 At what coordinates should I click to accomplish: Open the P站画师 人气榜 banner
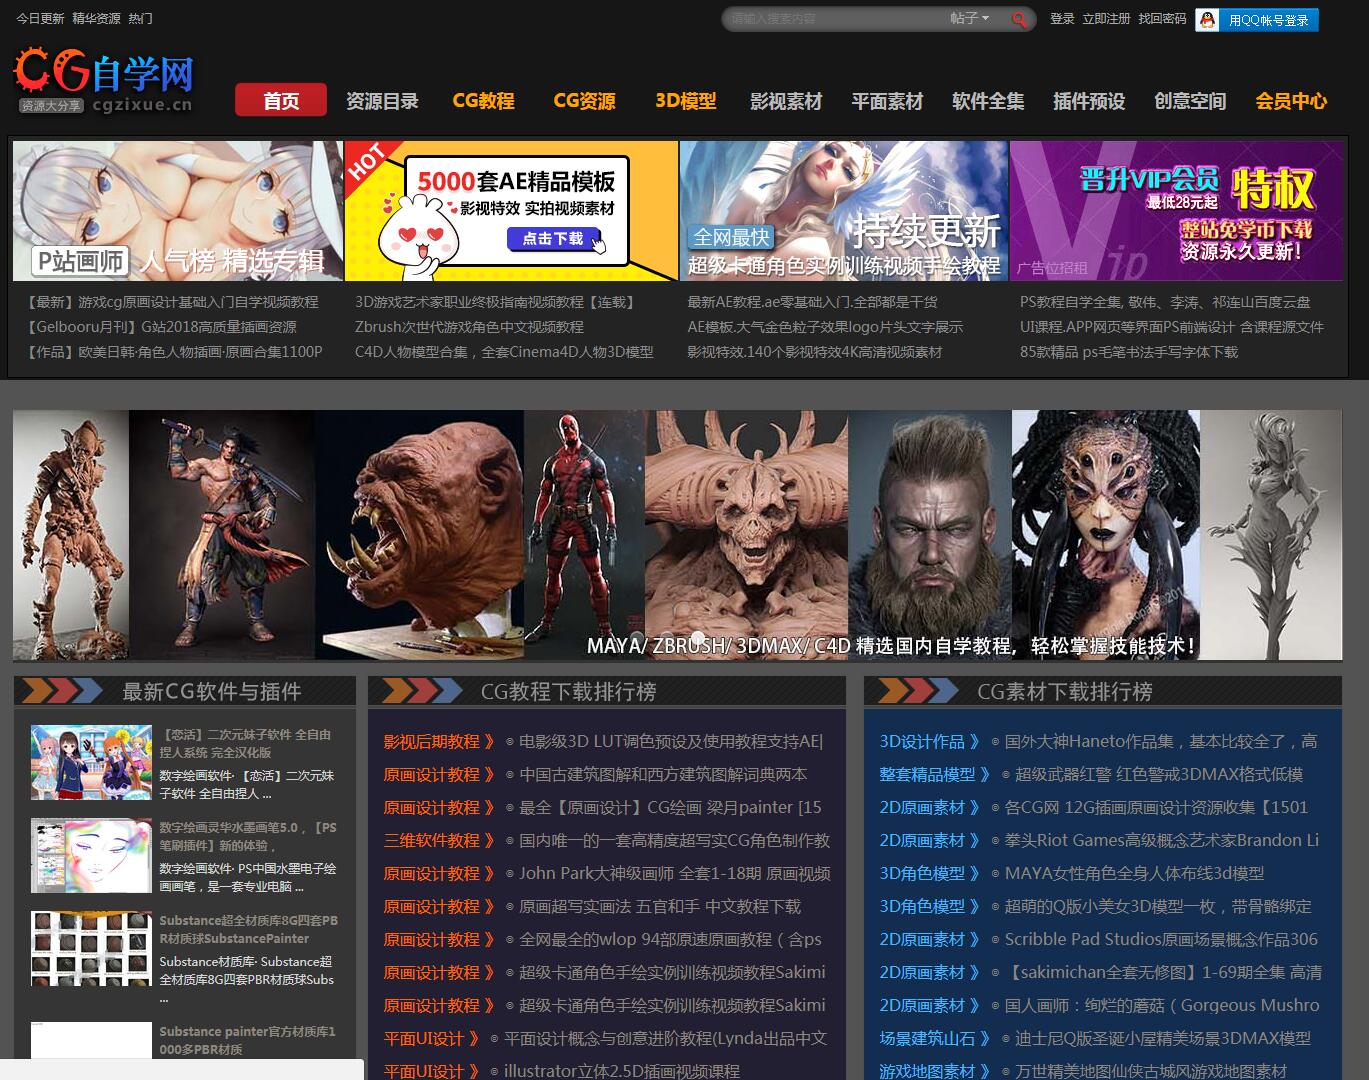178,211
